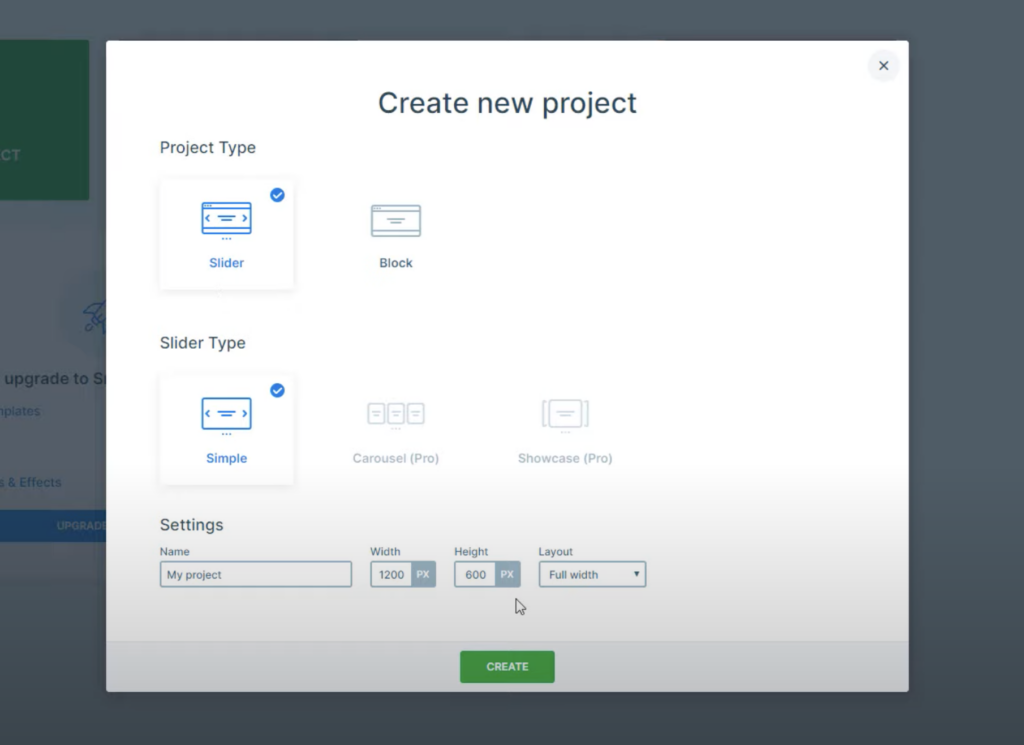The height and width of the screenshot is (745, 1024).
Task: Click the blue checkmark on Slider card
Action: 277,195
